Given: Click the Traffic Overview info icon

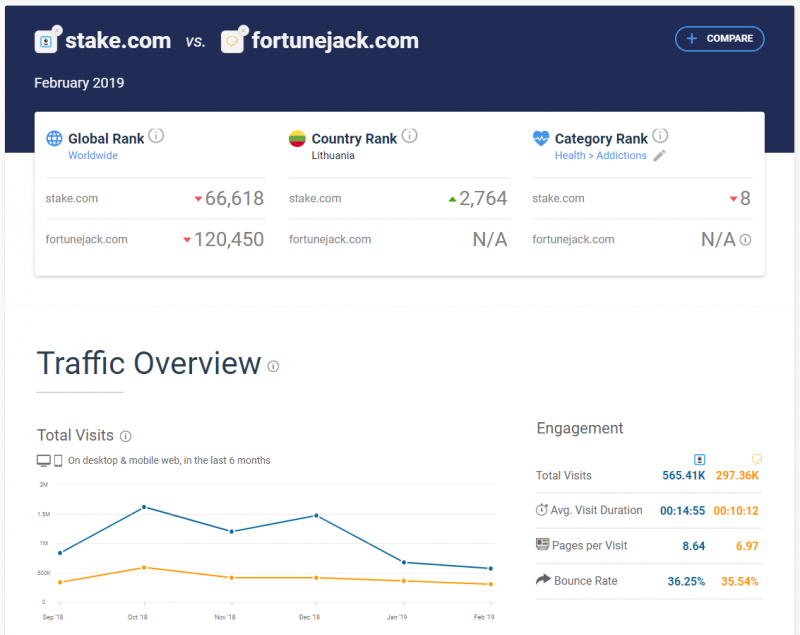Looking at the screenshot, I should (x=273, y=366).
